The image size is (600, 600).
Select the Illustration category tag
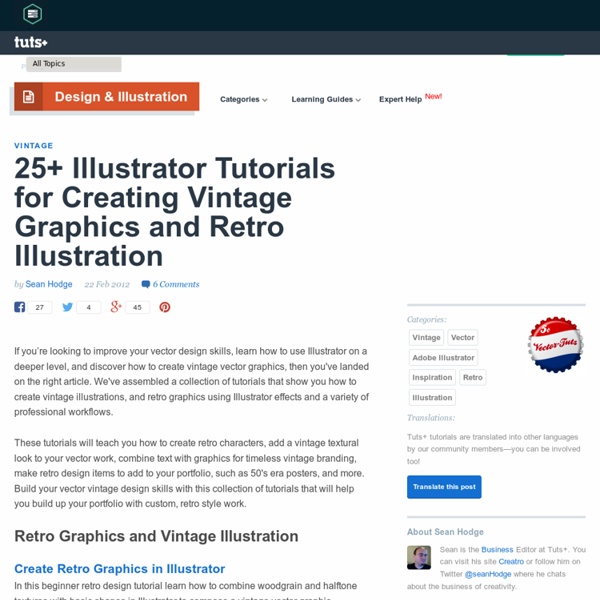click(432, 398)
